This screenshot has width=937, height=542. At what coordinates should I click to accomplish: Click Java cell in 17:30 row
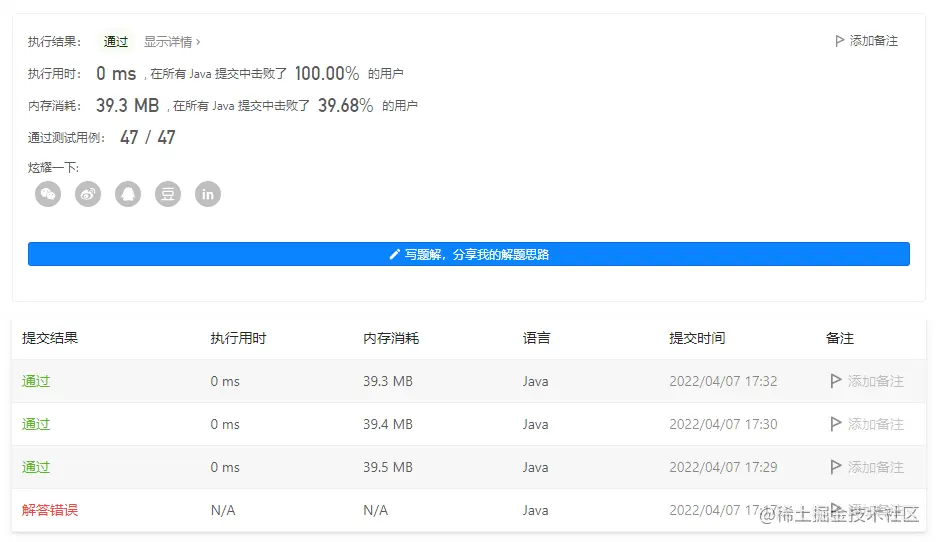(x=535, y=424)
